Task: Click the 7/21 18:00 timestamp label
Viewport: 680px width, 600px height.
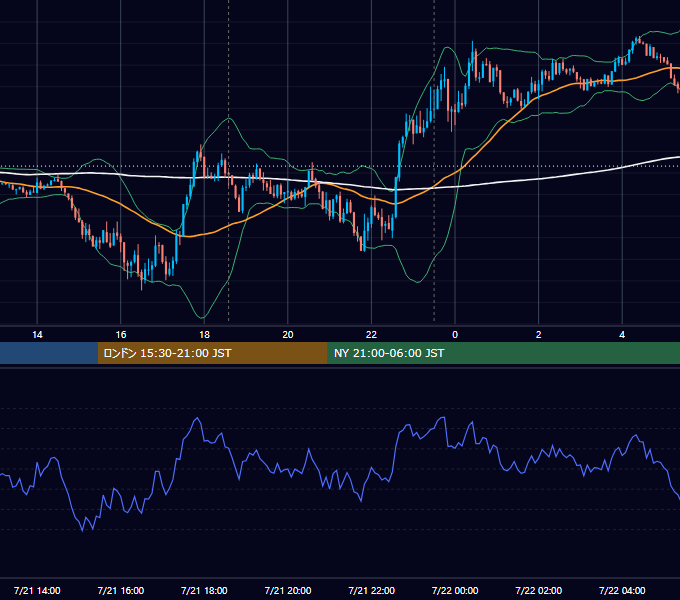Action: (204, 590)
